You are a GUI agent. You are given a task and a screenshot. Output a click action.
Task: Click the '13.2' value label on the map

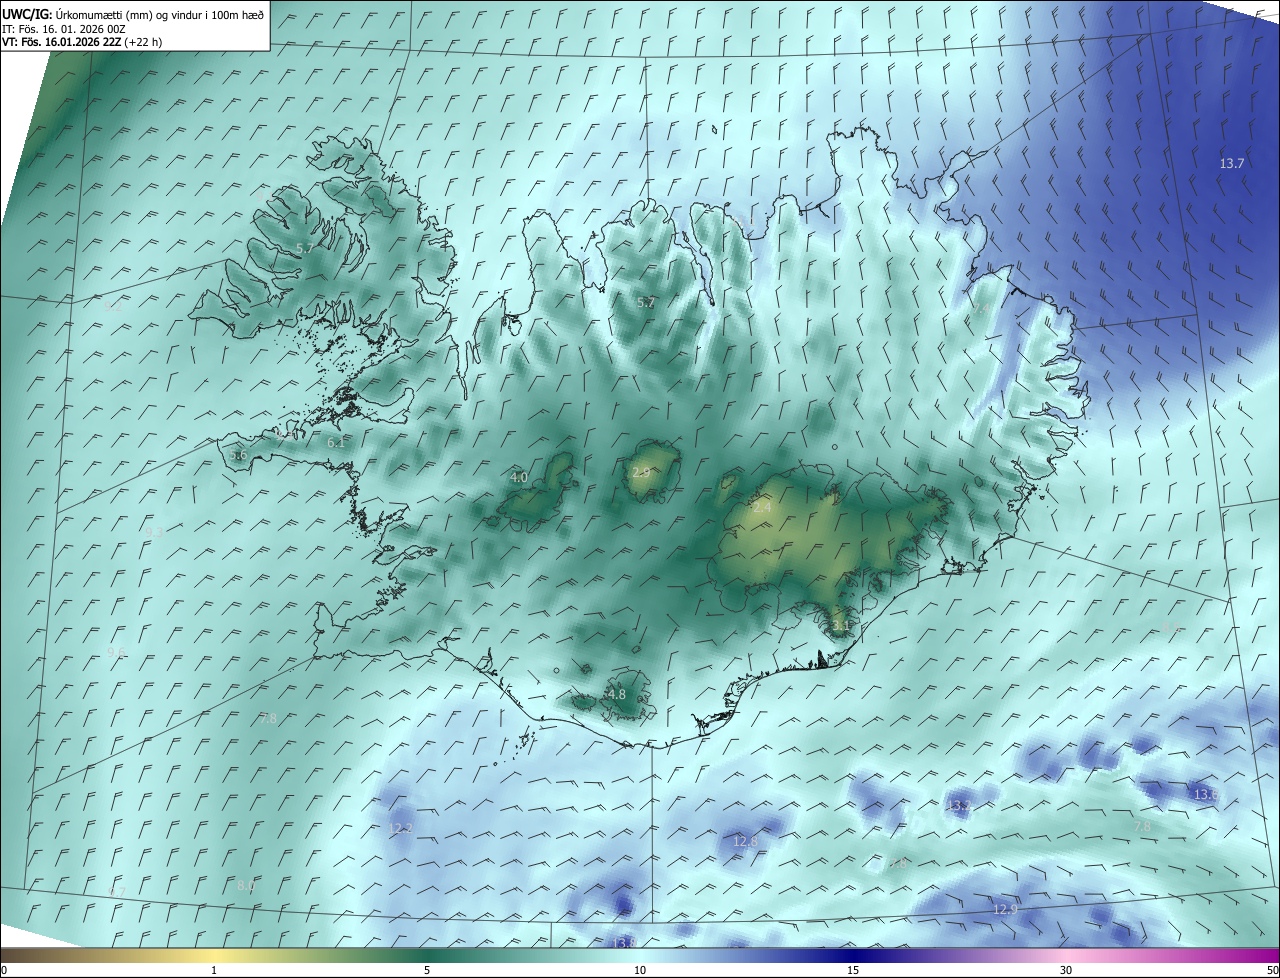tap(959, 806)
